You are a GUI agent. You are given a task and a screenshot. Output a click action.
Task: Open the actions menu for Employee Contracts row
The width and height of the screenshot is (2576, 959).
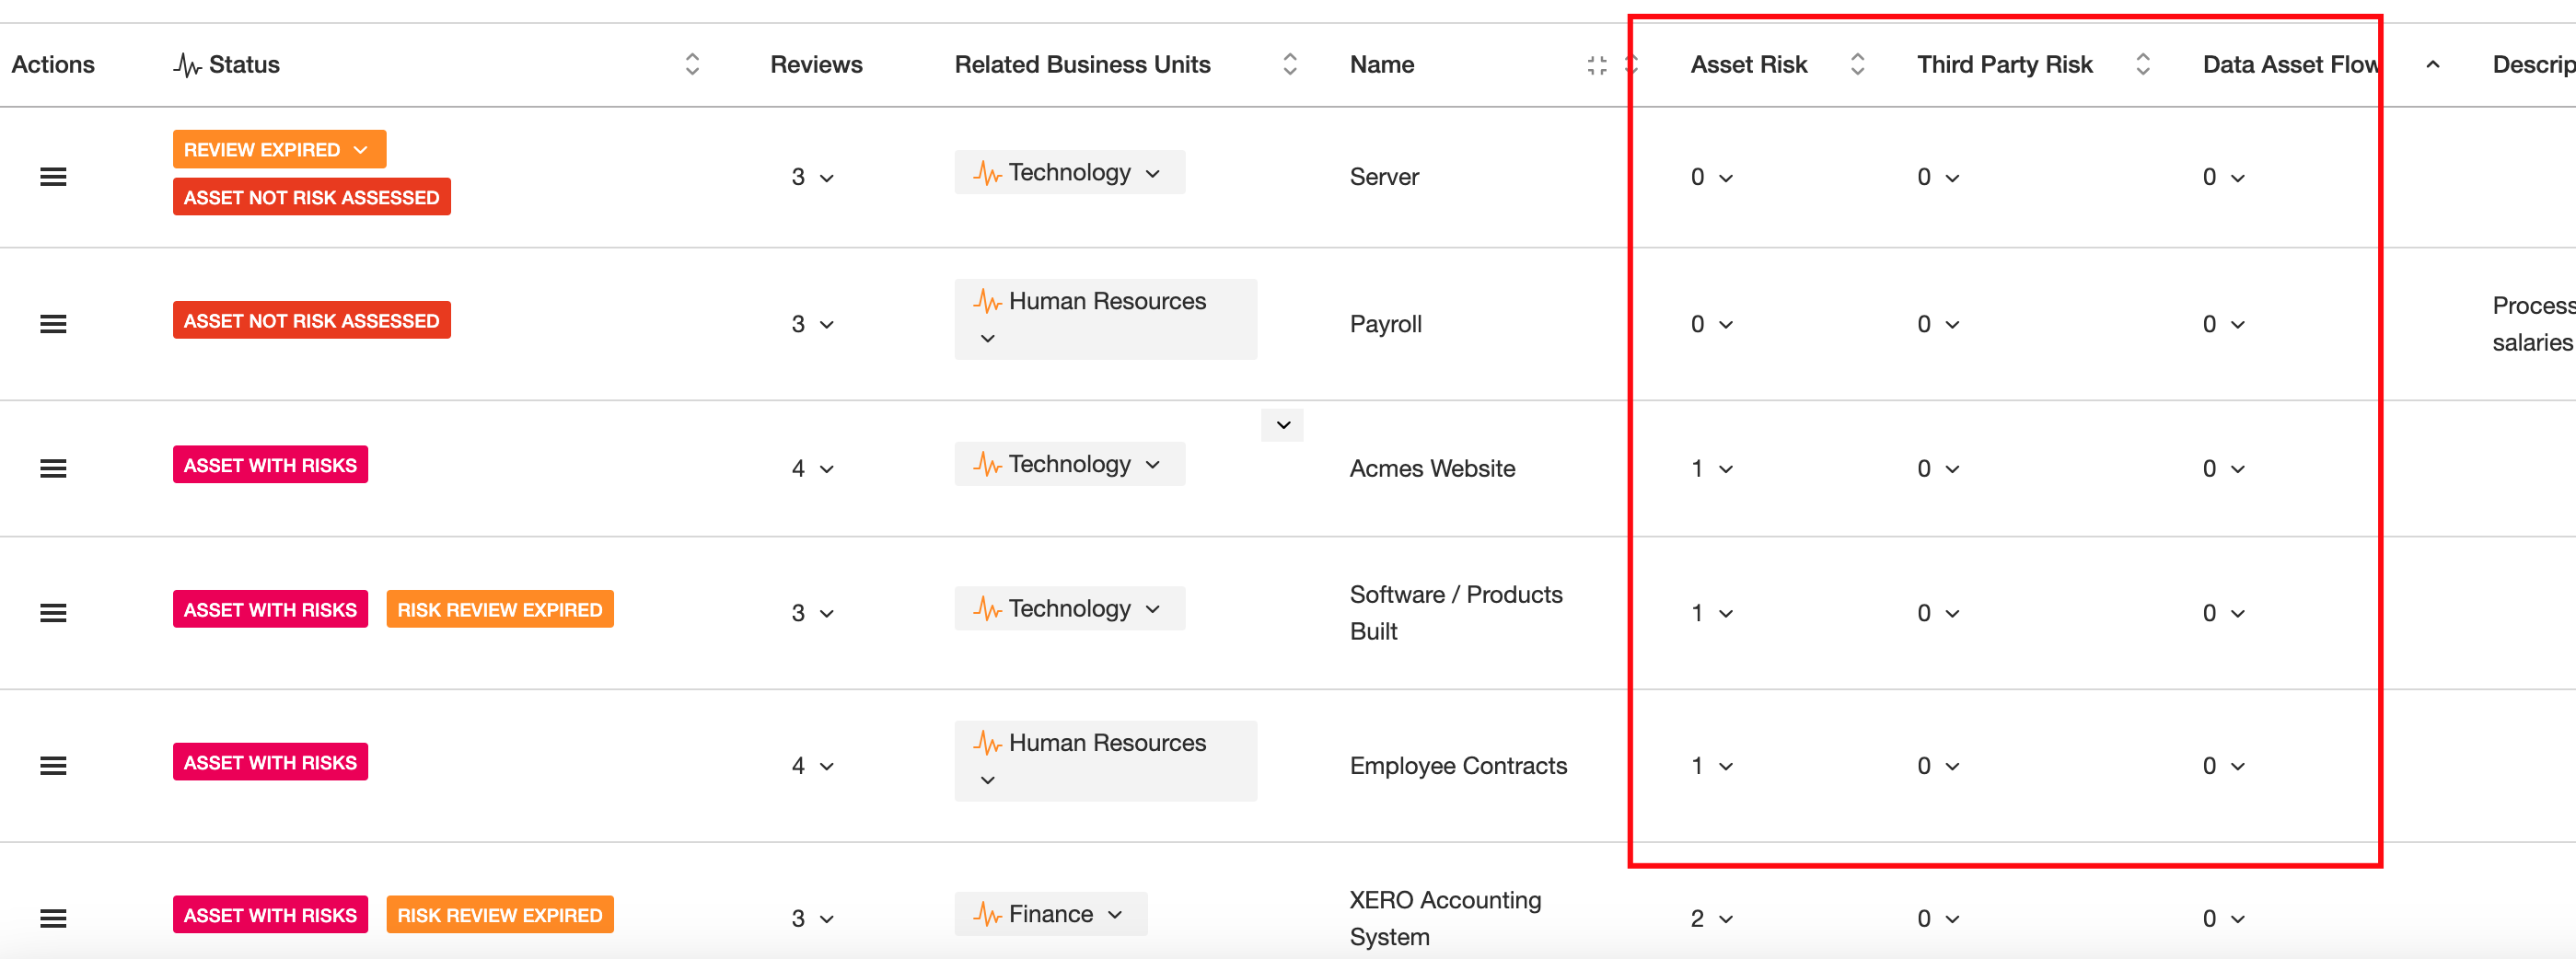click(53, 765)
